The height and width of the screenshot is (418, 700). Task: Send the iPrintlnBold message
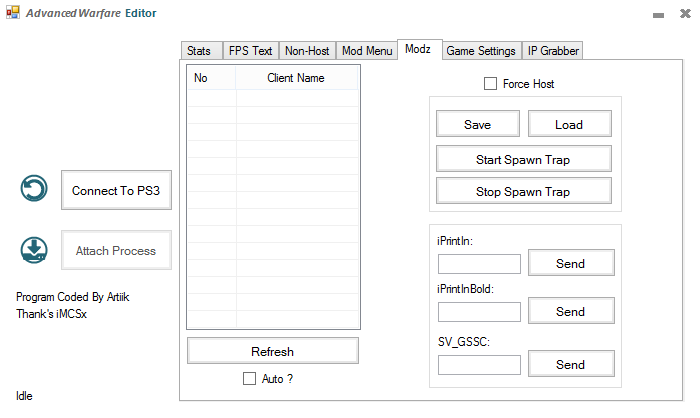571,311
